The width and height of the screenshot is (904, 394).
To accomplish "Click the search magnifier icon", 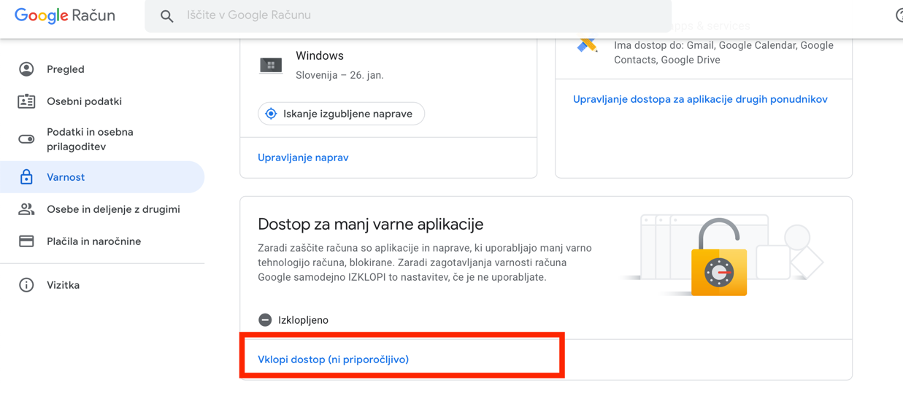I will pyautogui.click(x=167, y=16).
